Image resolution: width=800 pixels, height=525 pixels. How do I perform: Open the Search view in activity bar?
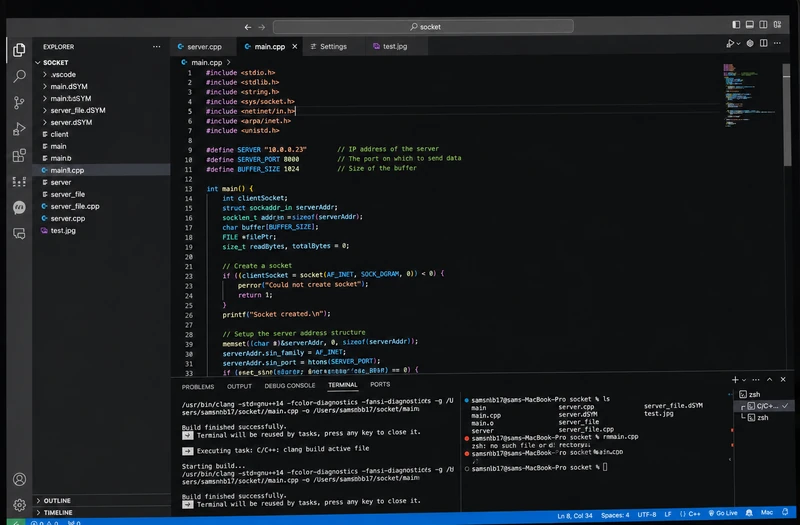pyautogui.click(x=19, y=77)
